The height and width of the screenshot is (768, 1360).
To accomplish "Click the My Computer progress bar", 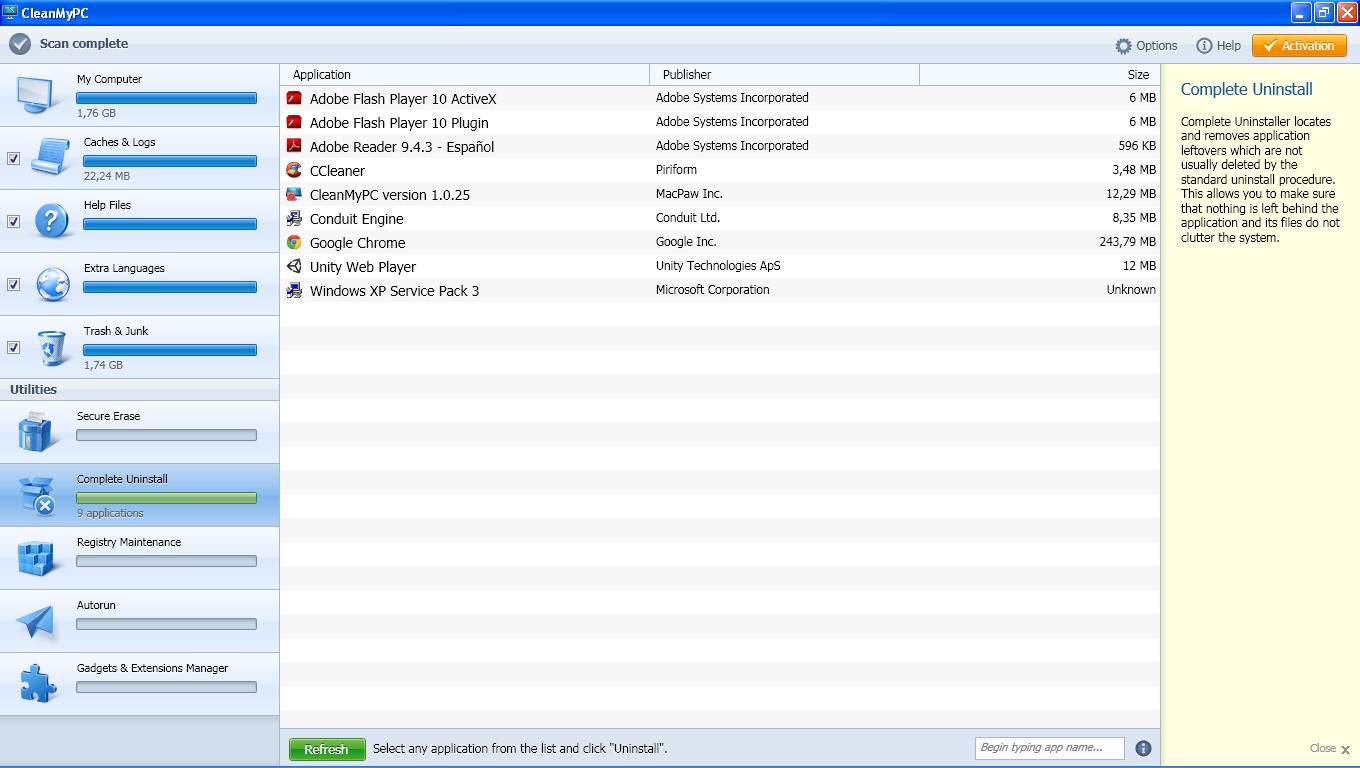I will coord(167,98).
